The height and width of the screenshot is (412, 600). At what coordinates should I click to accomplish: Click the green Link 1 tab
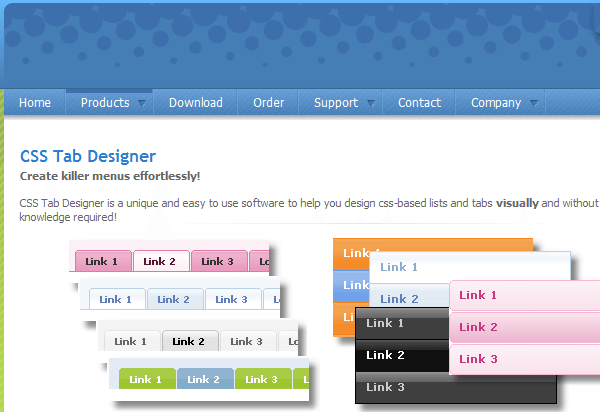(x=147, y=379)
